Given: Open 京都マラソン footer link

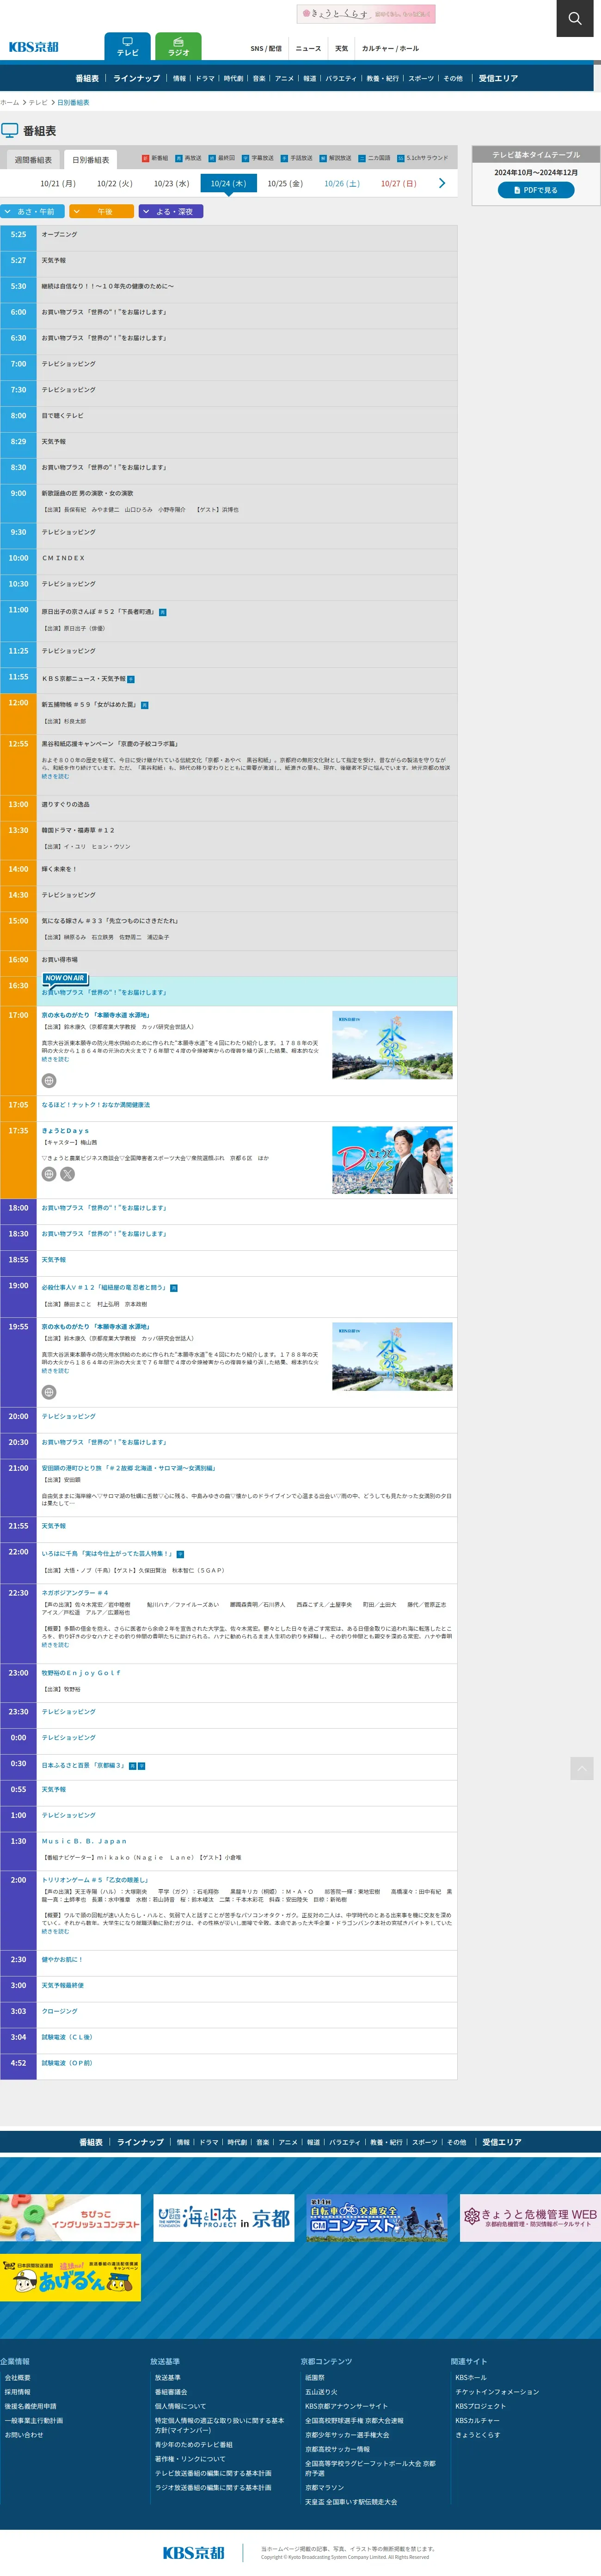Looking at the screenshot, I should coord(324,2487).
